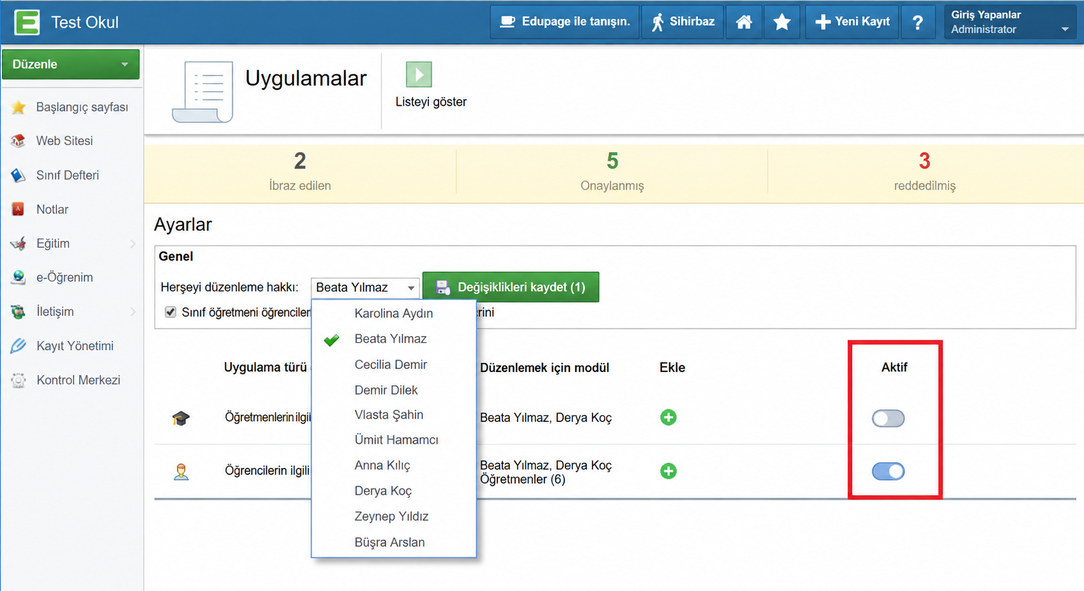Enable the Aktif toggle for Öğretmenlerin row
1084x591 pixels.
[x=888, y=418]
